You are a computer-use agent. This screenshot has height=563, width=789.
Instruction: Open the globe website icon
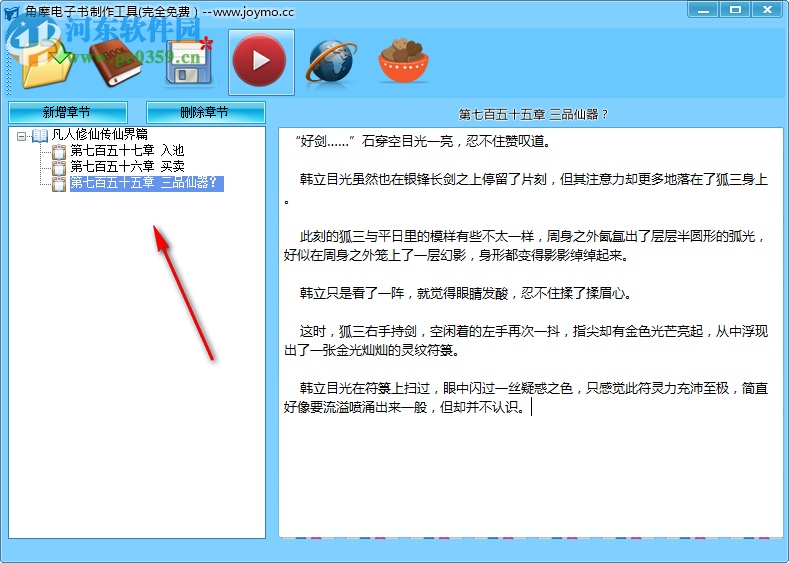coord(331,62)
